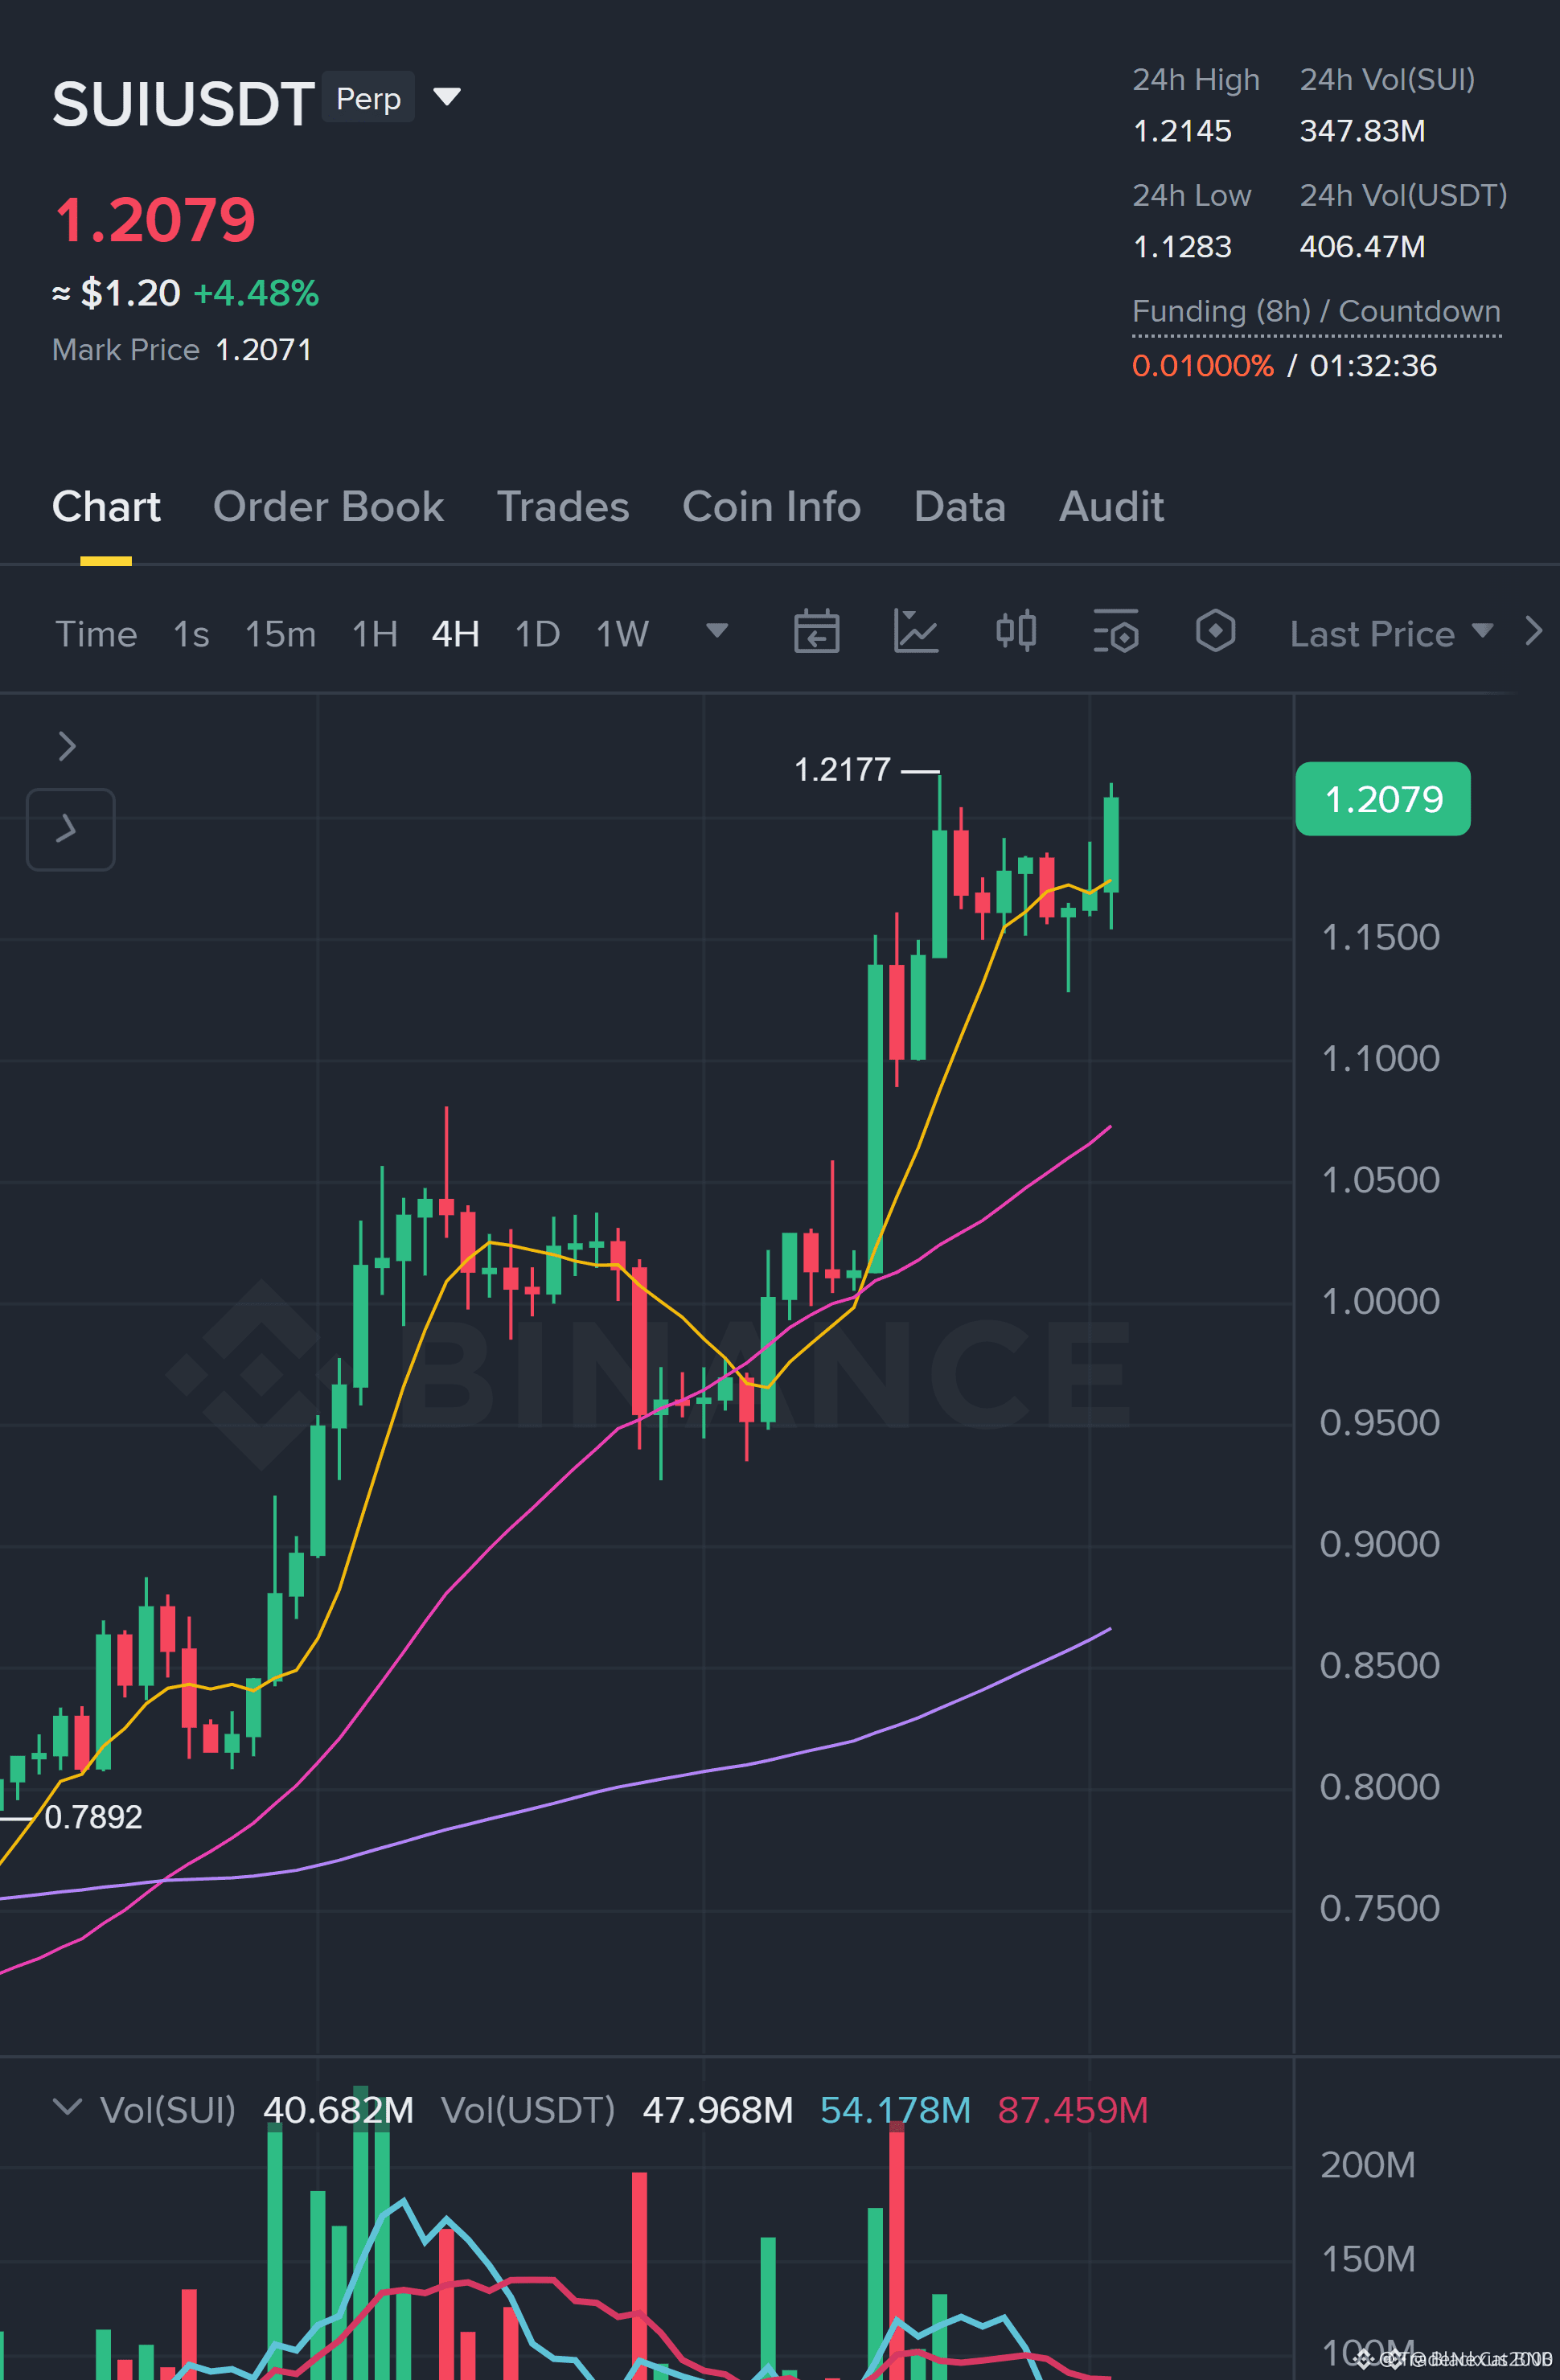
Task: Tap the hexagon chart tools icon
Action: tap(1215, 632)
